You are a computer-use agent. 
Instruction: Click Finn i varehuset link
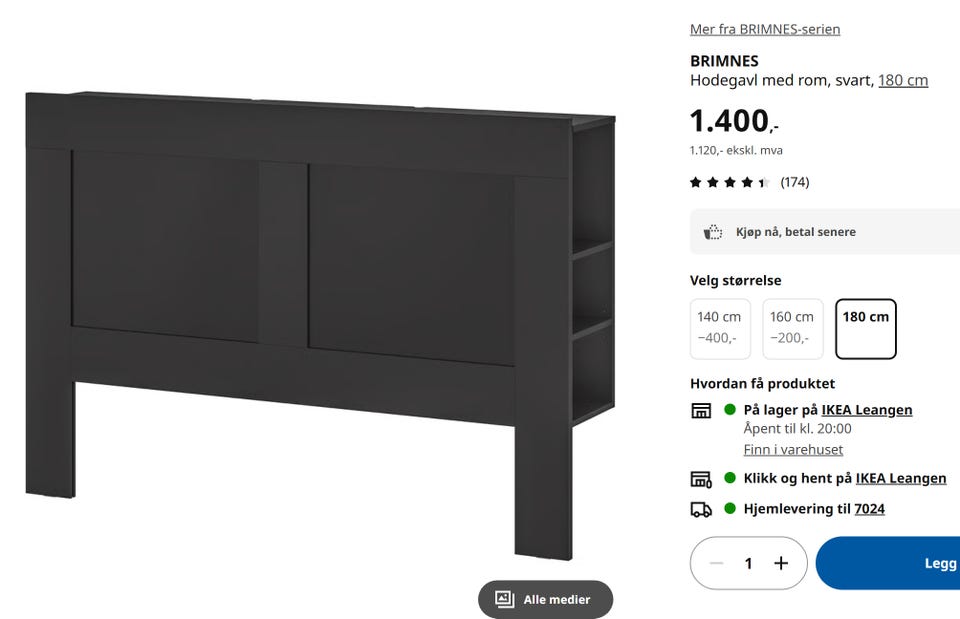pos(793,449)
